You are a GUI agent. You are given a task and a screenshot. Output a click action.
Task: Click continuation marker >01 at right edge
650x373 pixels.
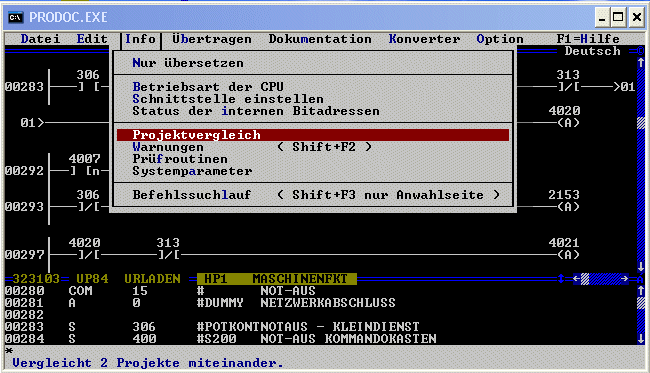pyautogui.click(x=624, y=87)
